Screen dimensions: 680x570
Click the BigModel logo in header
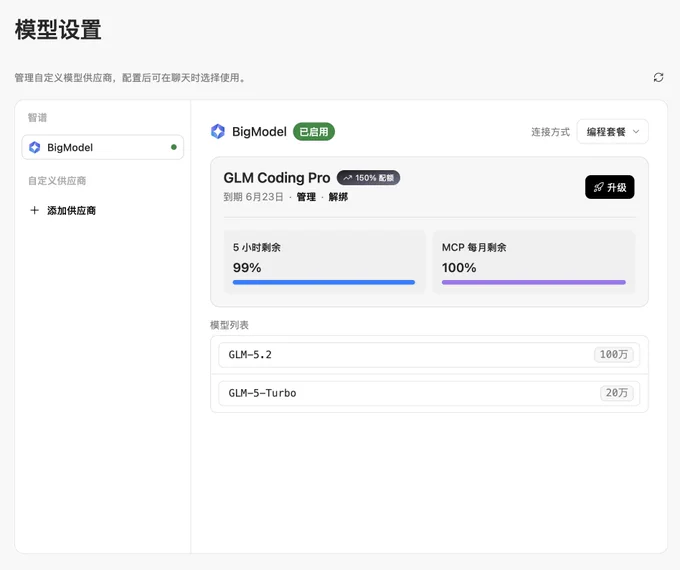coord(218,131)
